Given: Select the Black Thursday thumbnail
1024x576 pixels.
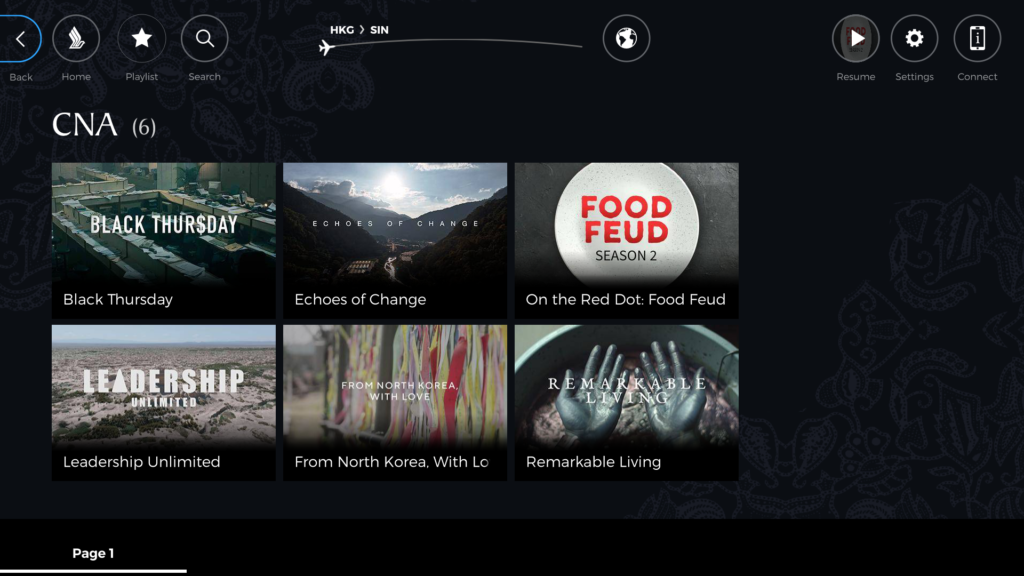Looking at the screenshot, I should 164,225.
